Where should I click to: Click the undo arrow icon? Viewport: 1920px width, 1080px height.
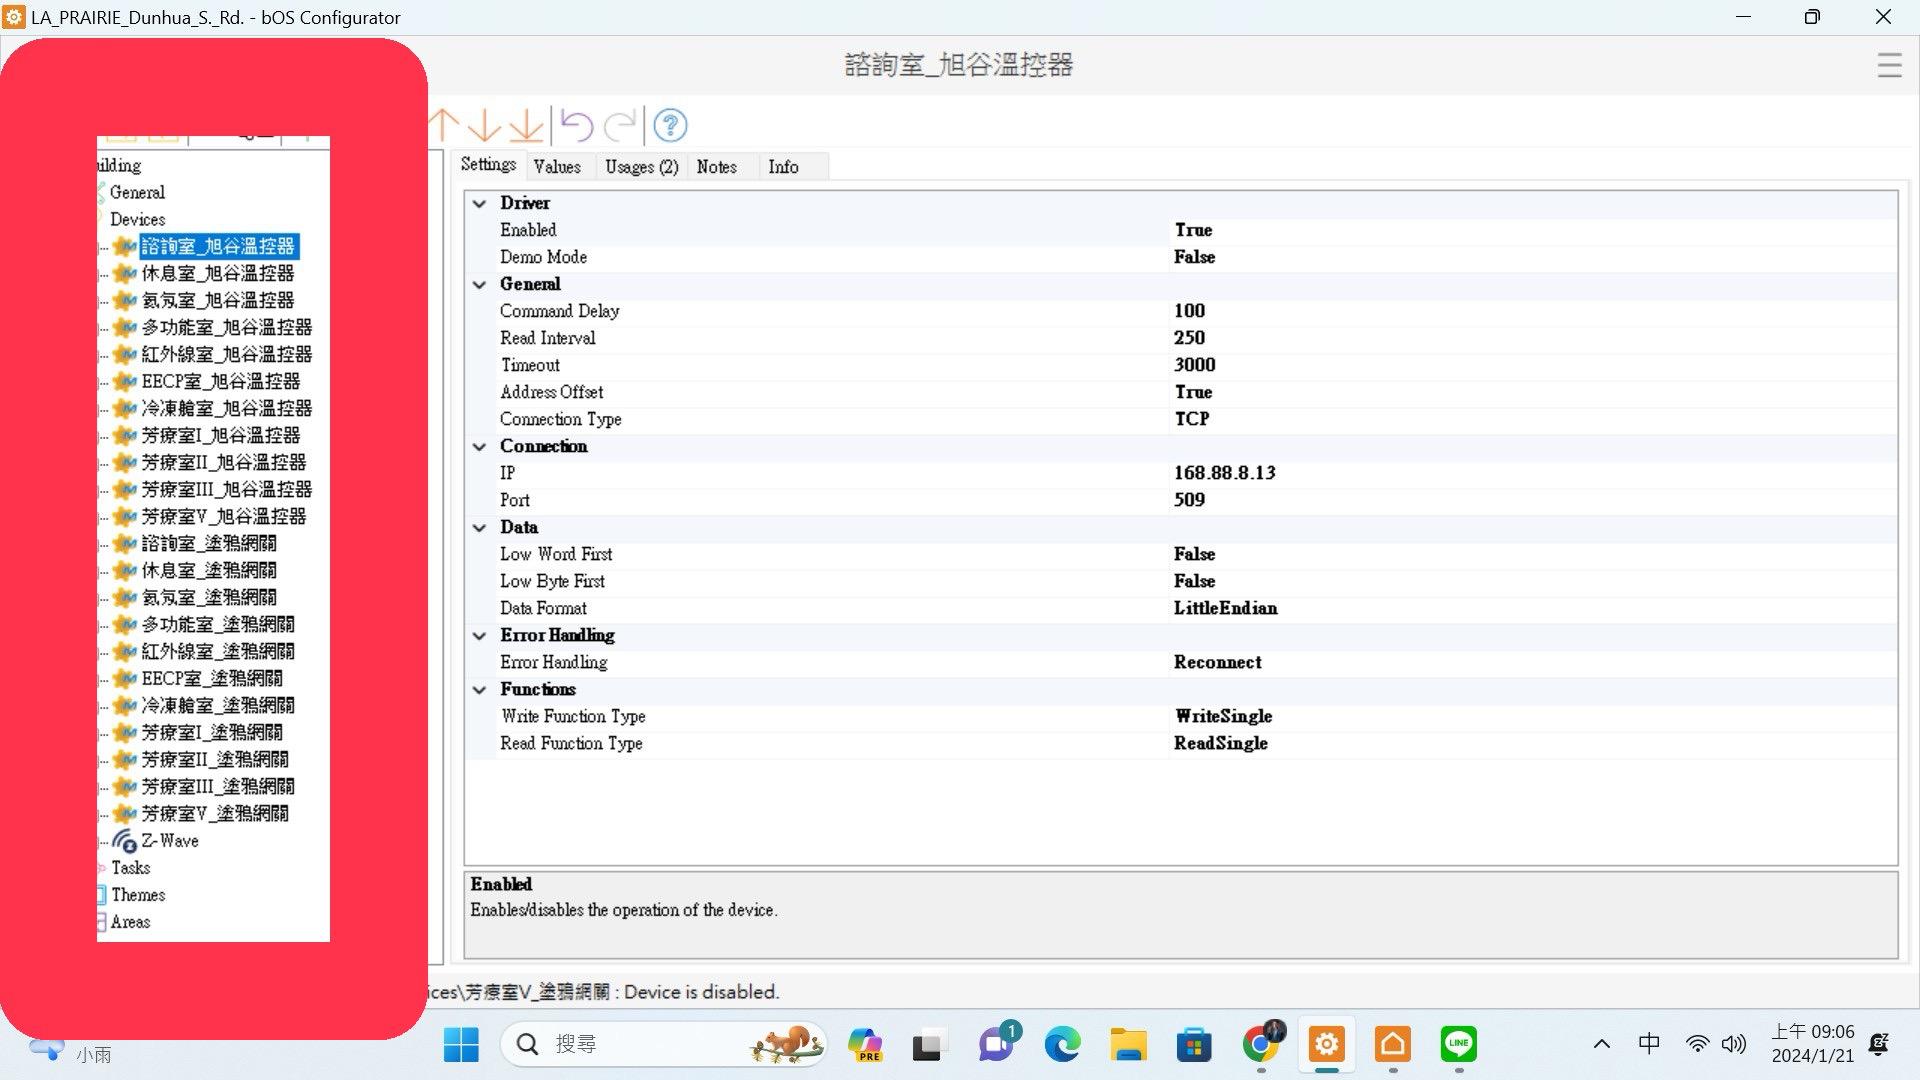tap(577, 125)
